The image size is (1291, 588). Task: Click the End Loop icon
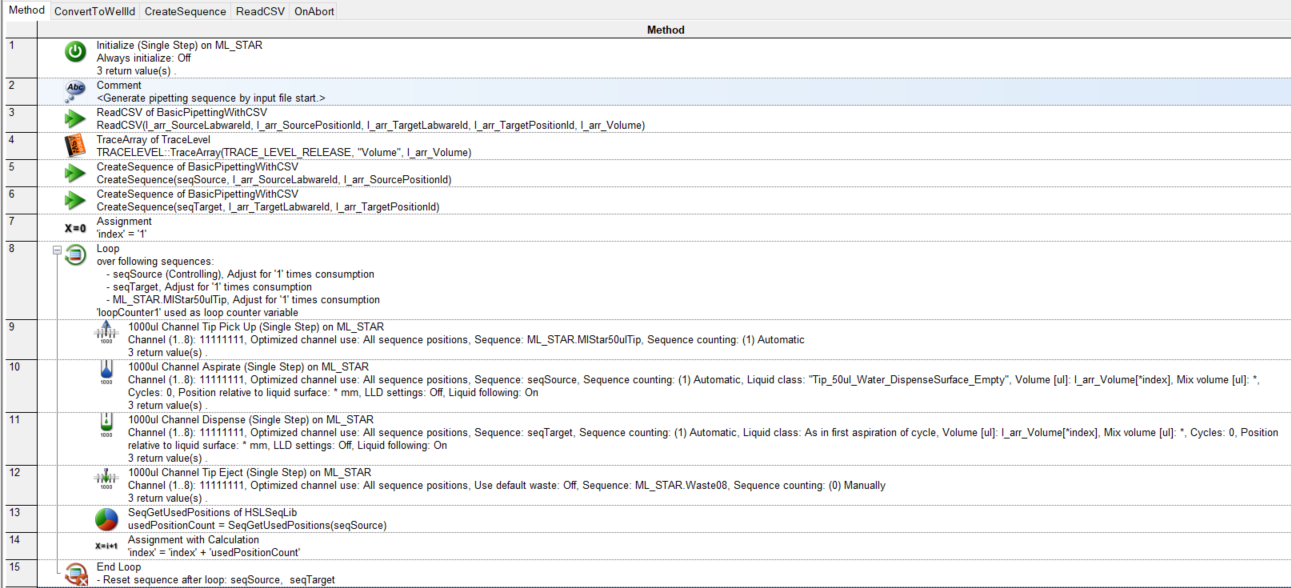[76, 573]
